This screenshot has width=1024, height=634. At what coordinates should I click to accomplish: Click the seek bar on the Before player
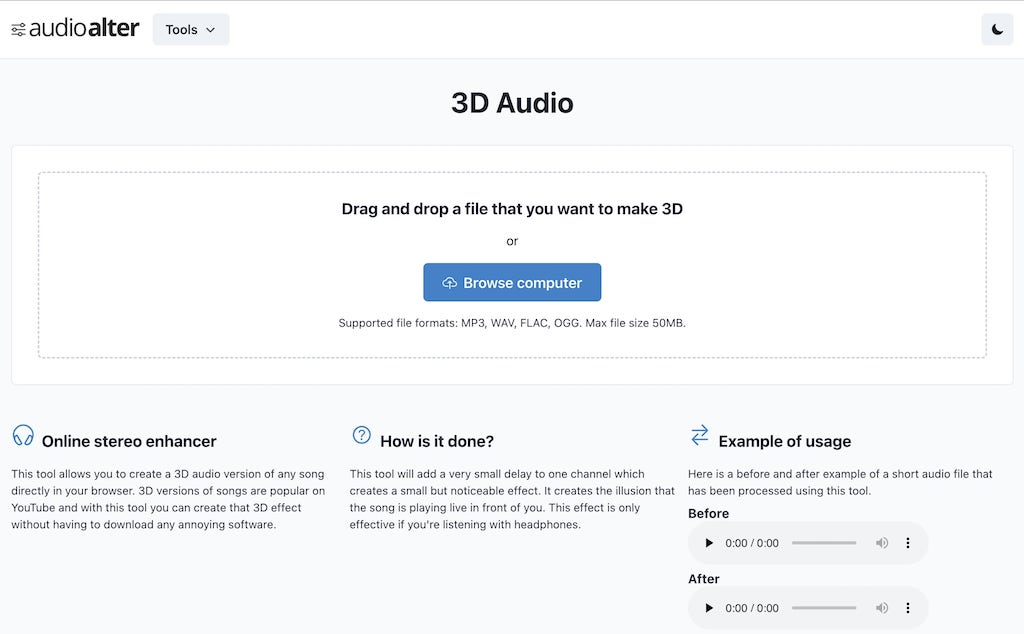coord(824,542)
